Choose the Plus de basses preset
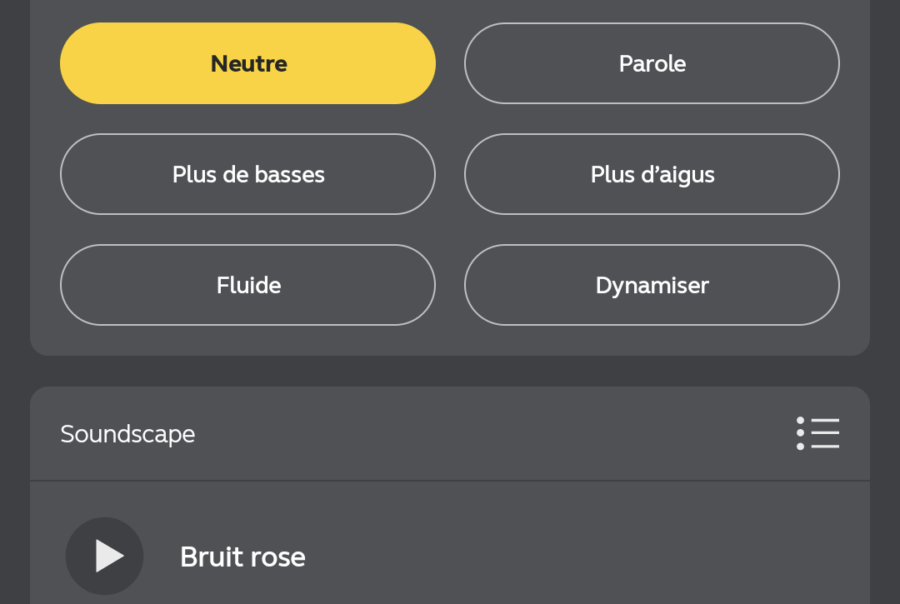900x604 pixels. [x=248, y=174]
